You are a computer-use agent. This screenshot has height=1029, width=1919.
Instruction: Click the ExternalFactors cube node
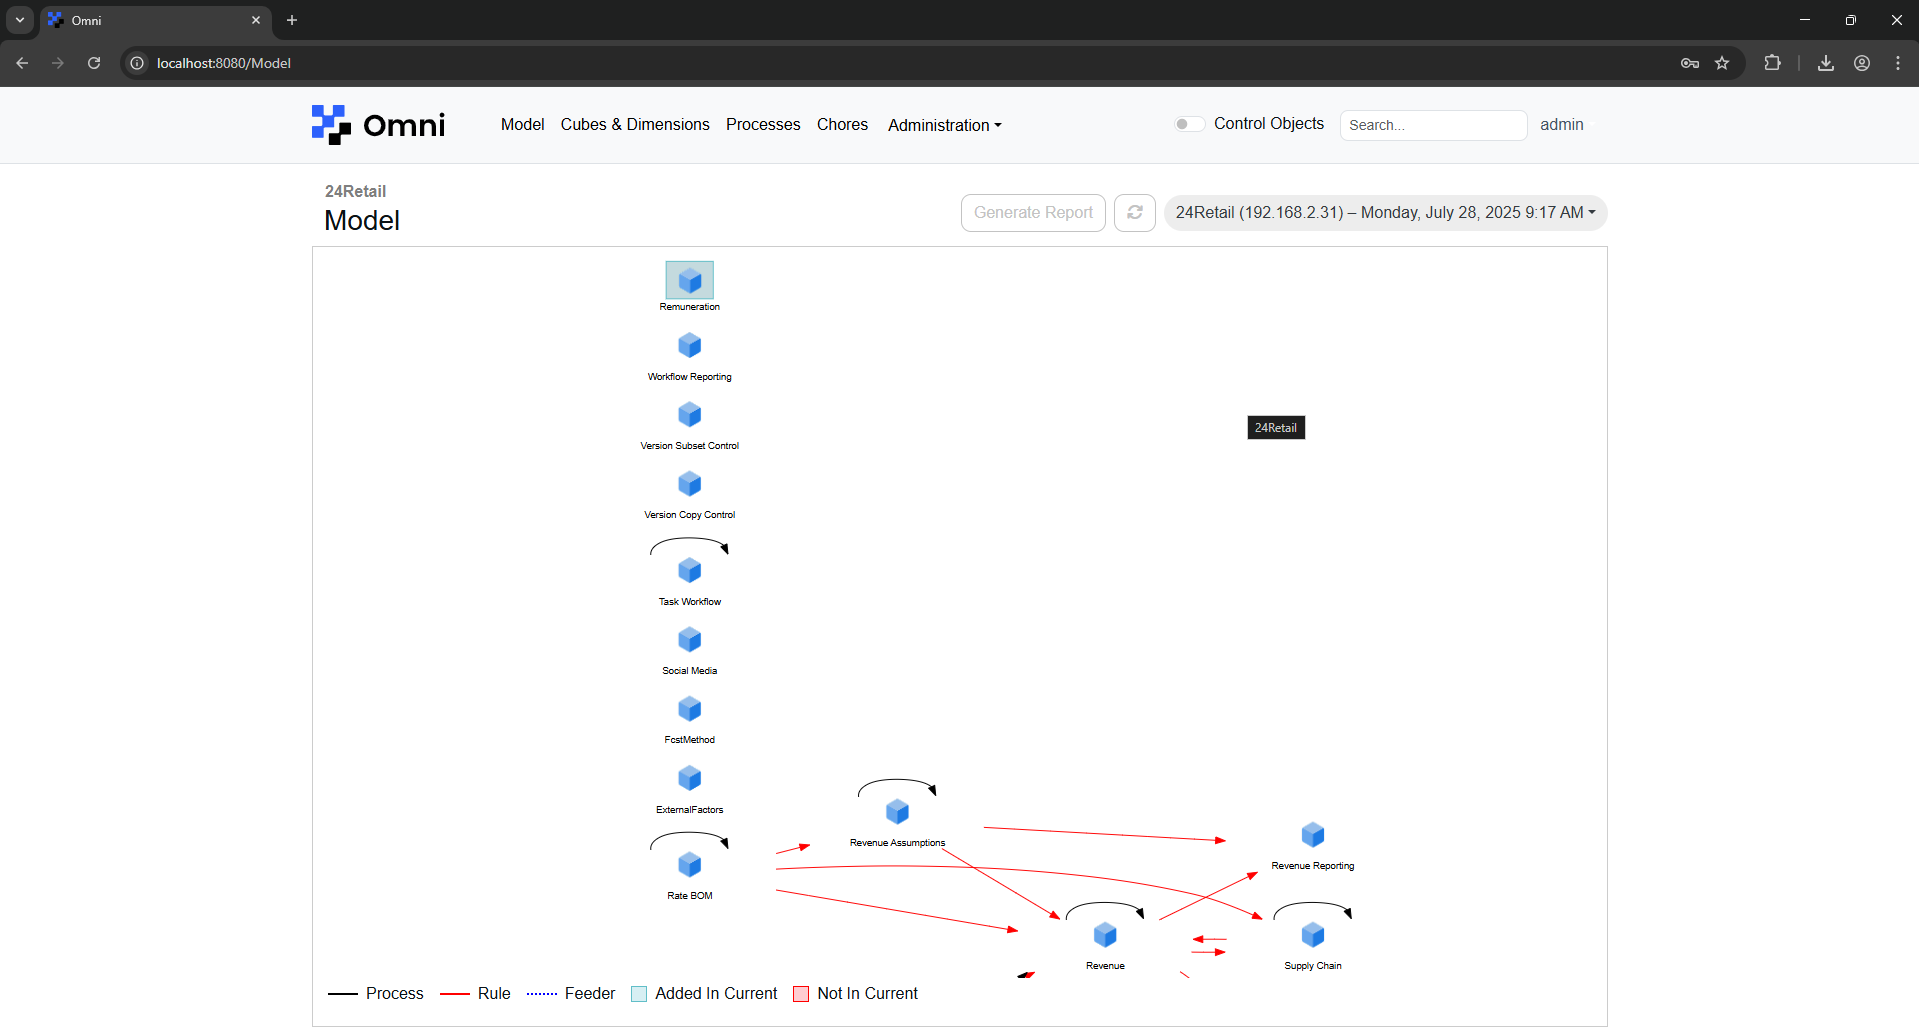coord(690,779)
